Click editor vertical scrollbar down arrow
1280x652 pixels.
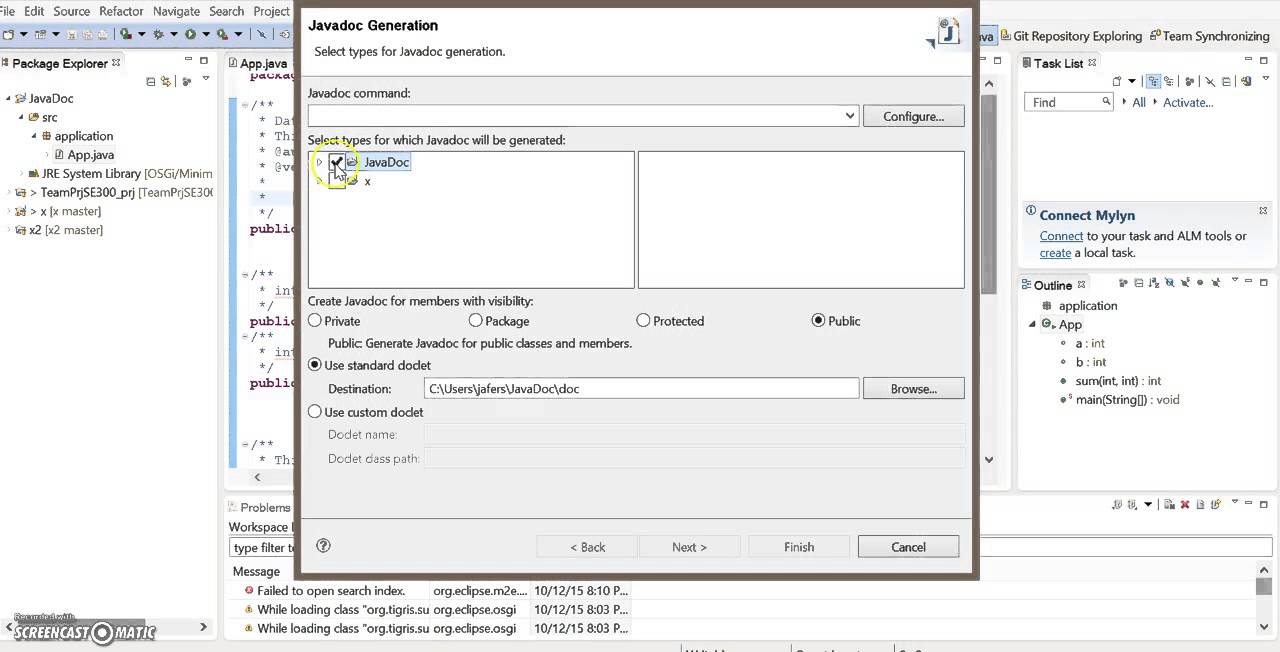[989, 460]
